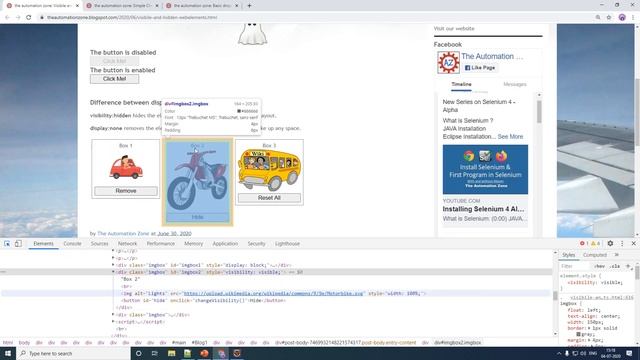Screen dimensions: 640x360
Task: Toggle the device toolbar icon in DevTools
Action: [x=18, y=243]
